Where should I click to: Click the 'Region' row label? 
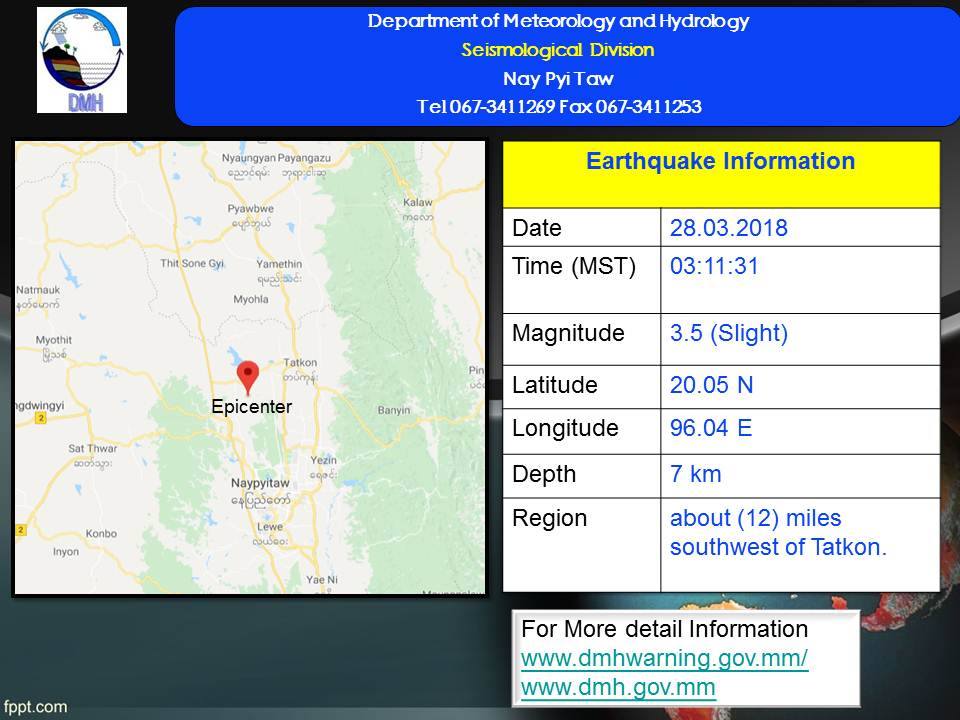coord(550,519)
